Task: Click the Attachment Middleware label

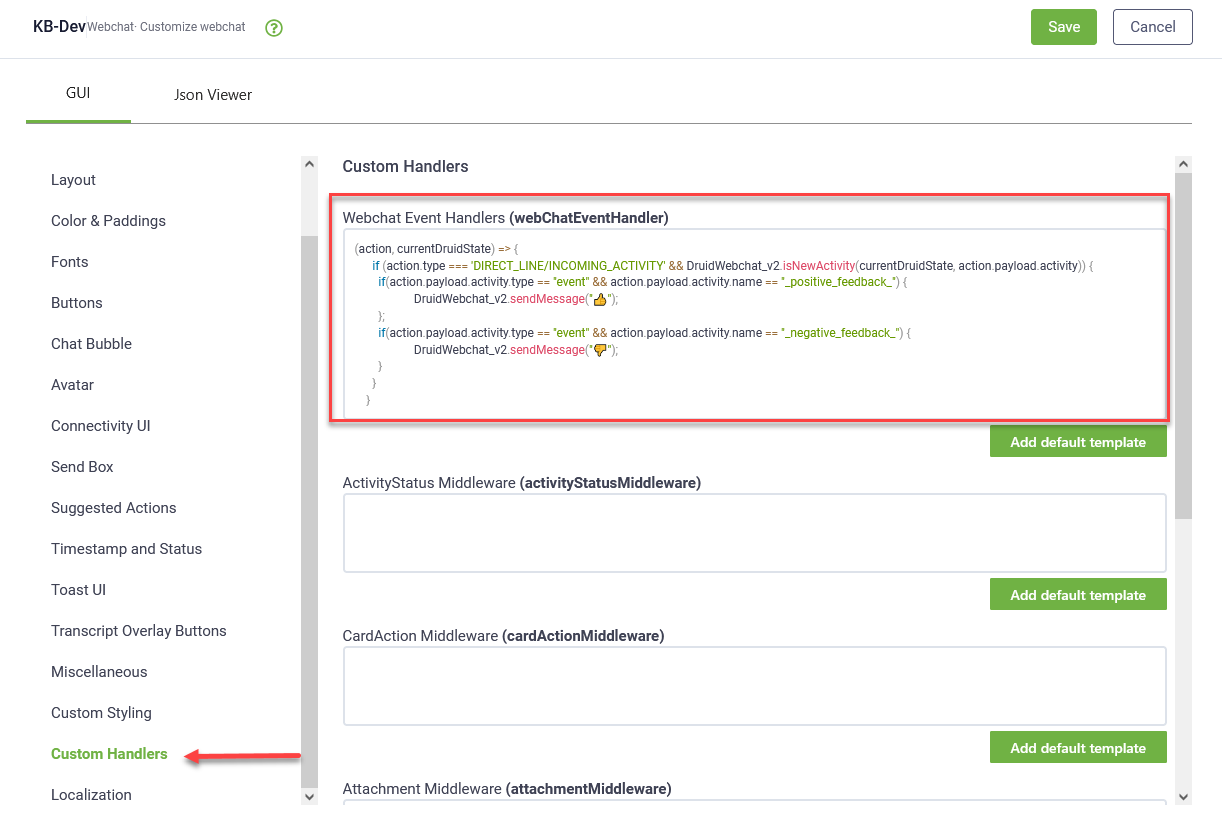Action: (x=507, y=789)
